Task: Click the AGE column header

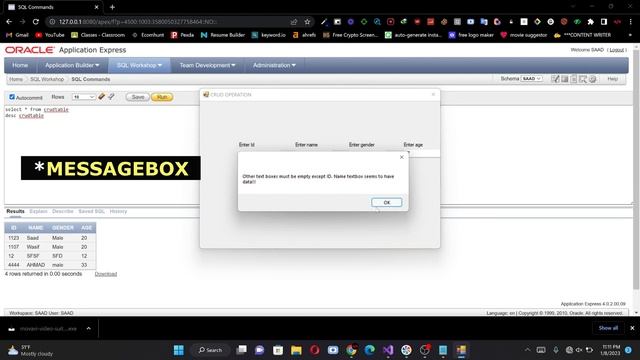Action: tap(87, 228)
